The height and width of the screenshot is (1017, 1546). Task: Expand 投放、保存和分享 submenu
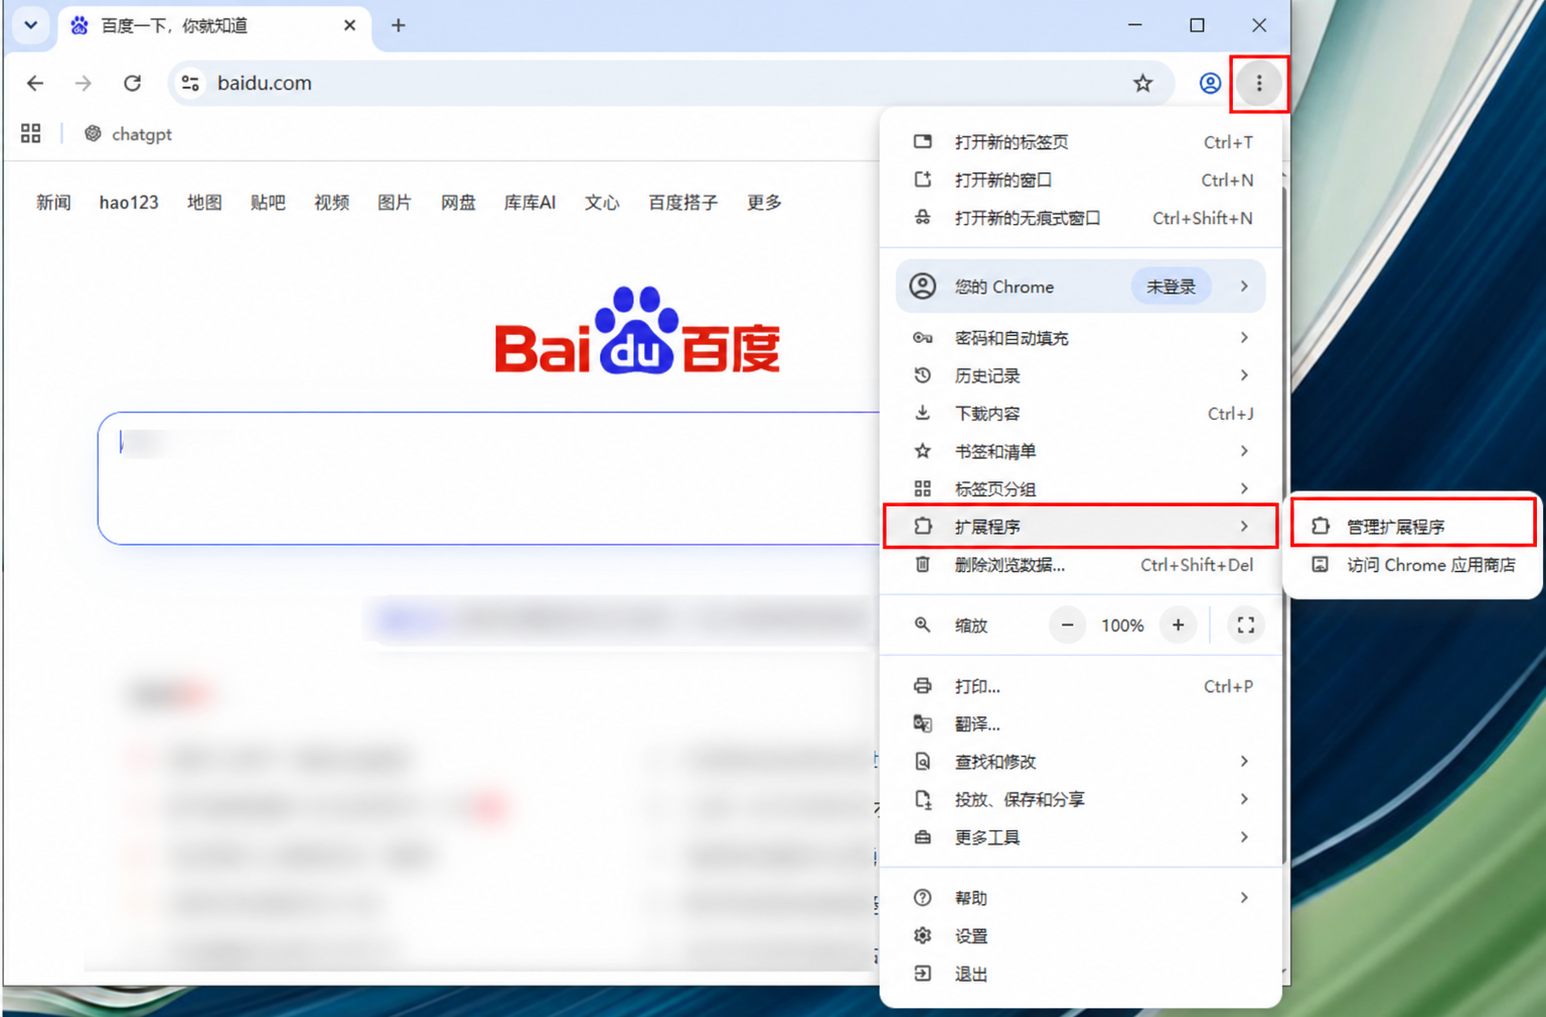click(1082, 800)
